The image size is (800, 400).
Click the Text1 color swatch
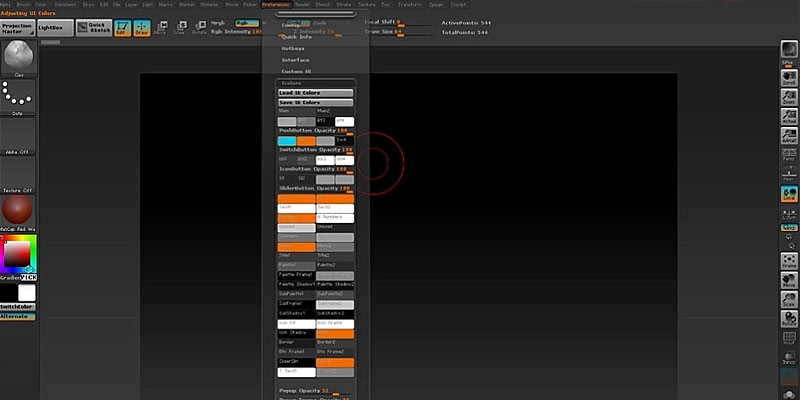coord(296,208)
